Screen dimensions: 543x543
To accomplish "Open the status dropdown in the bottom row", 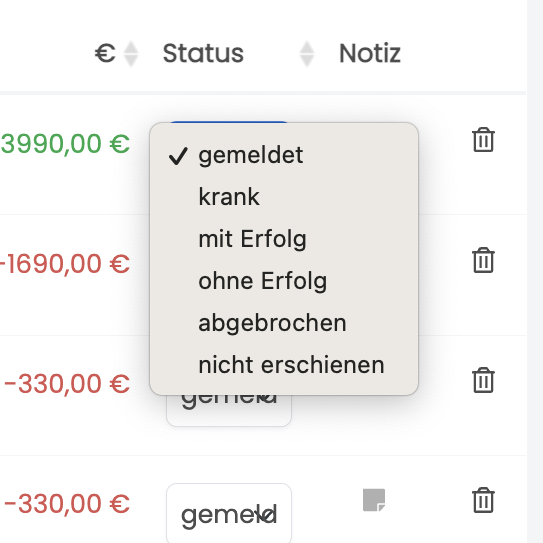I will coord(229,513).
